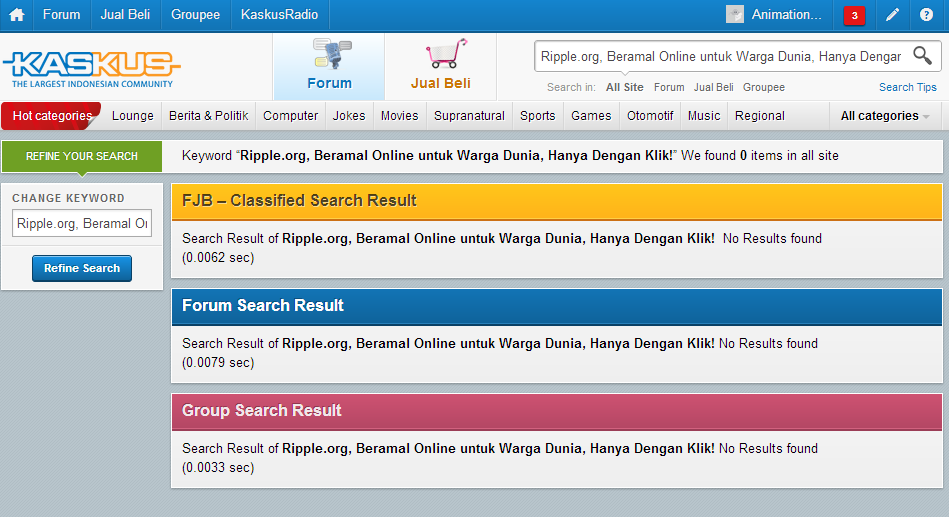
Task: Click the magnifying glass search icon
Action: coord(922,56)
